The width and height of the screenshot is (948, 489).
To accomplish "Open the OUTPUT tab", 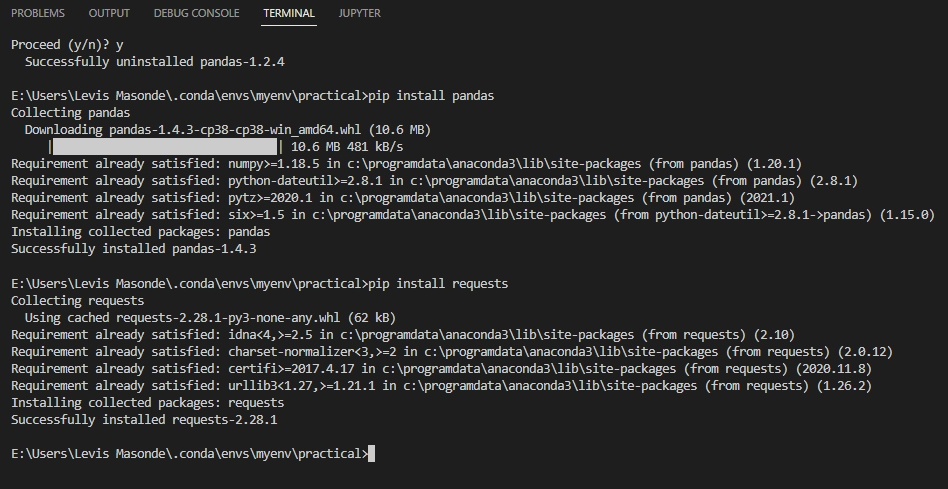I will pos(109,13).
